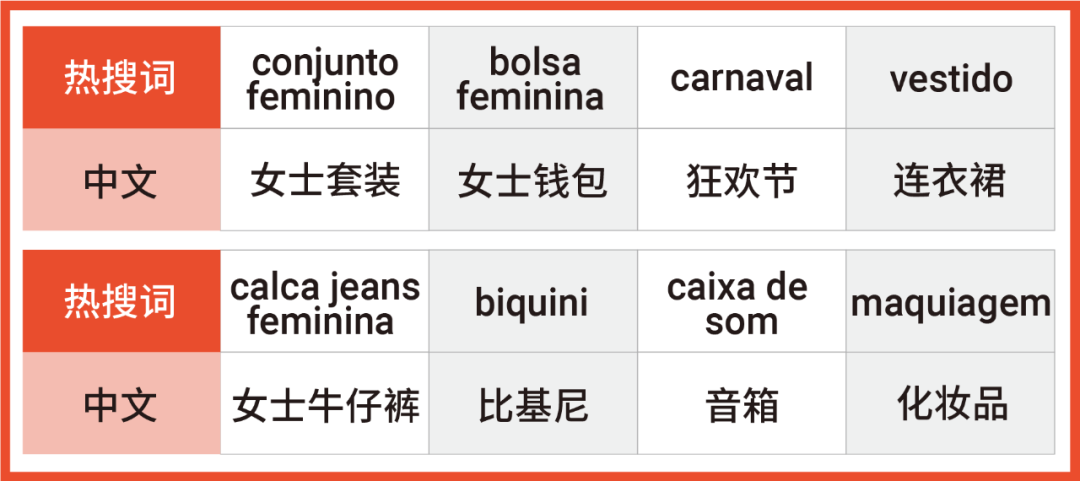Select the 'carnaval' cell

pos(741,79)
